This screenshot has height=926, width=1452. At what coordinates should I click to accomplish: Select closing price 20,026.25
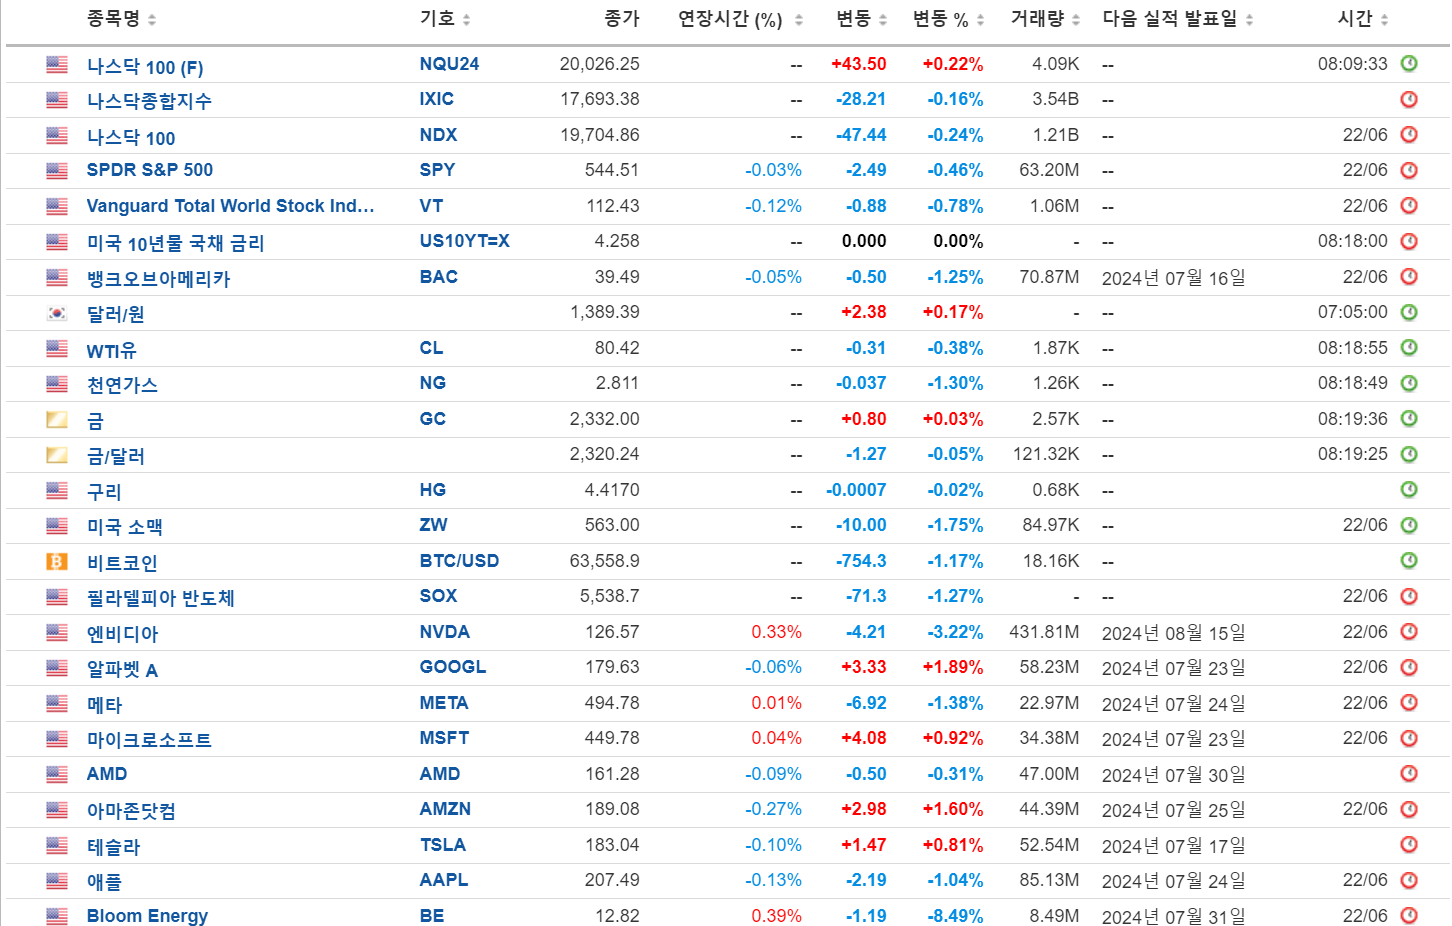(x=599, y=64)
